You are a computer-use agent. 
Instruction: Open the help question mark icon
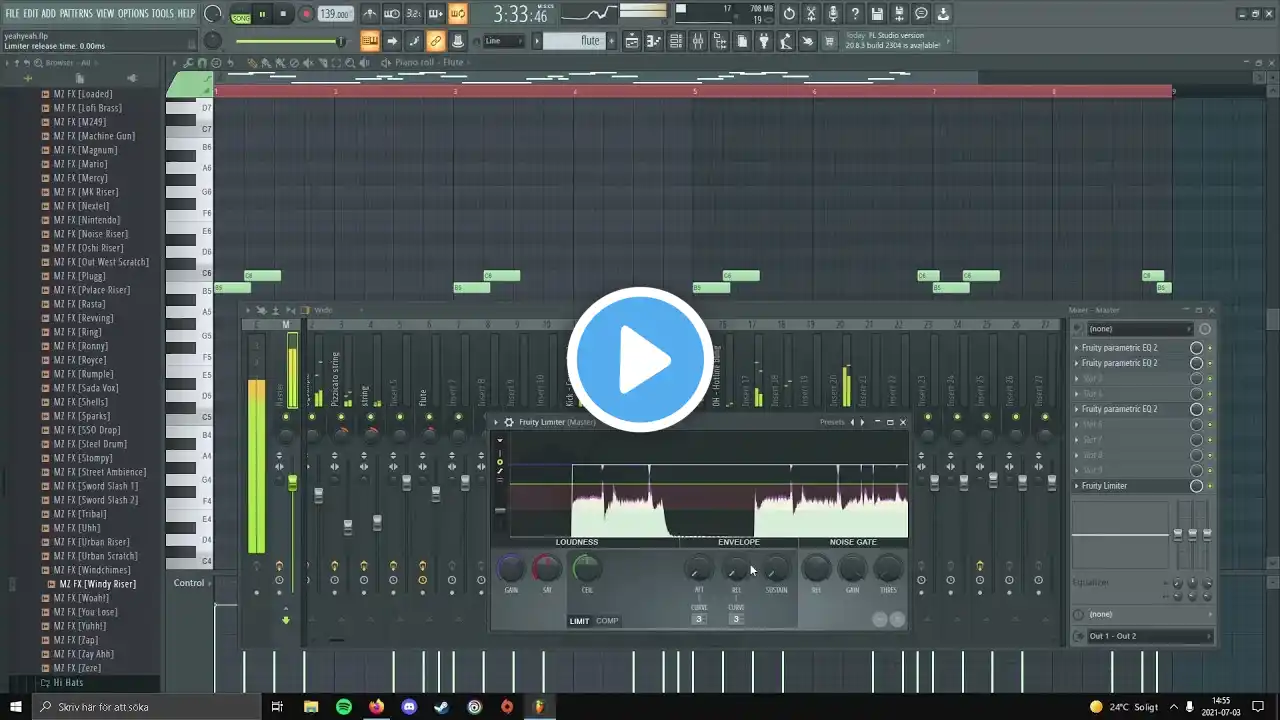pyautogui.click(x=855, y=14)
